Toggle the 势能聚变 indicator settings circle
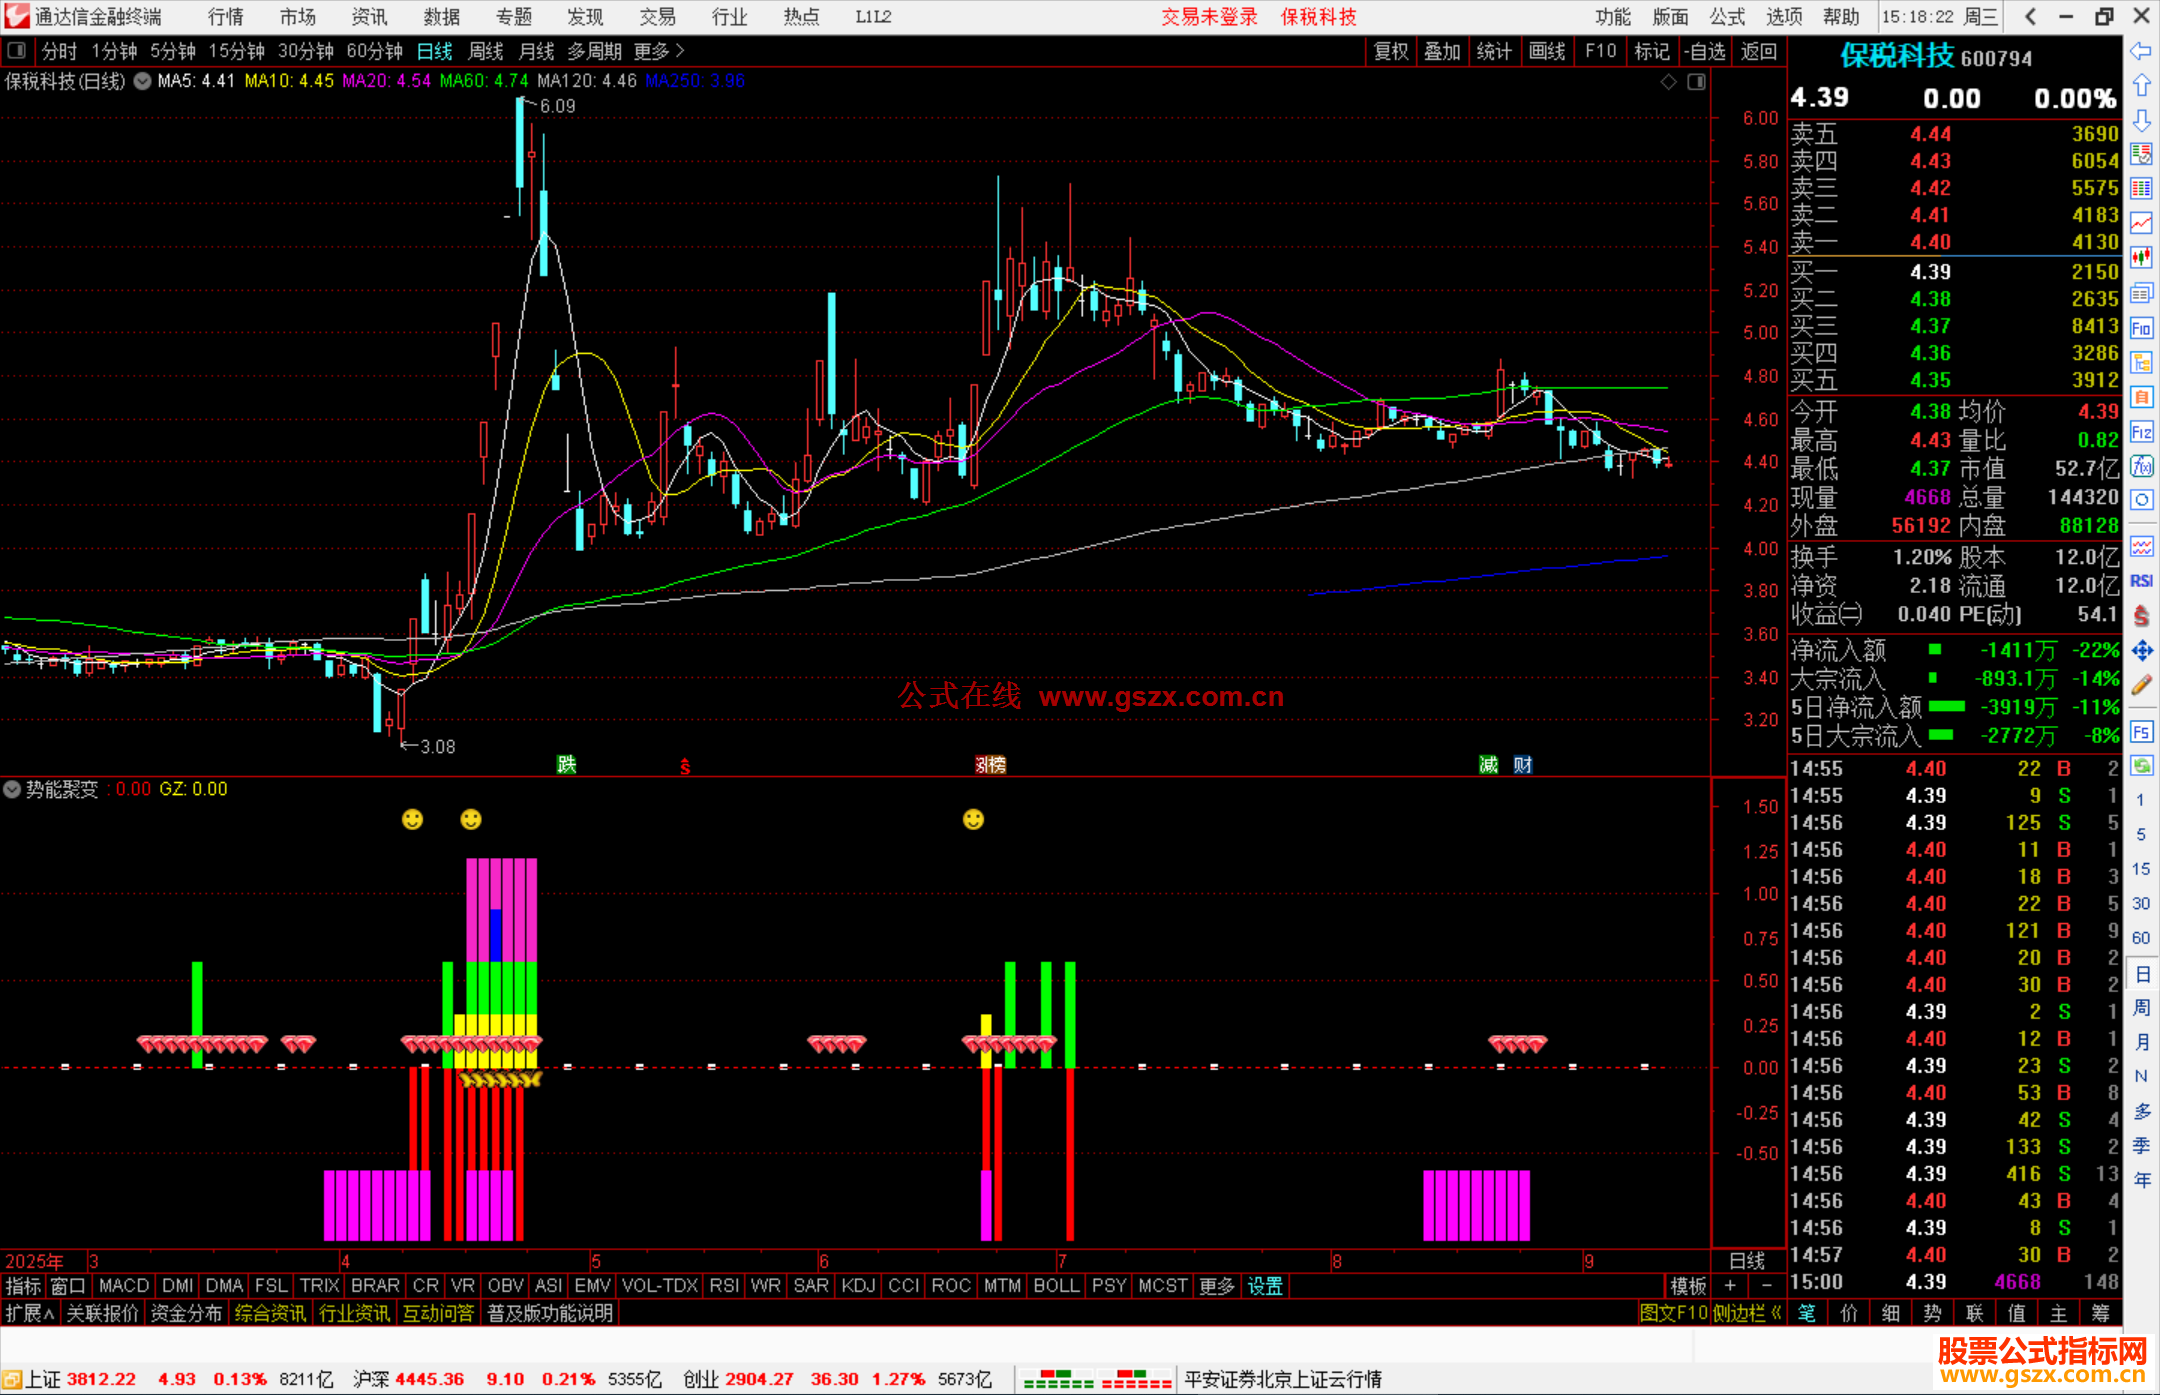This screenshot has width=2160, height=1395. (12, 789)
